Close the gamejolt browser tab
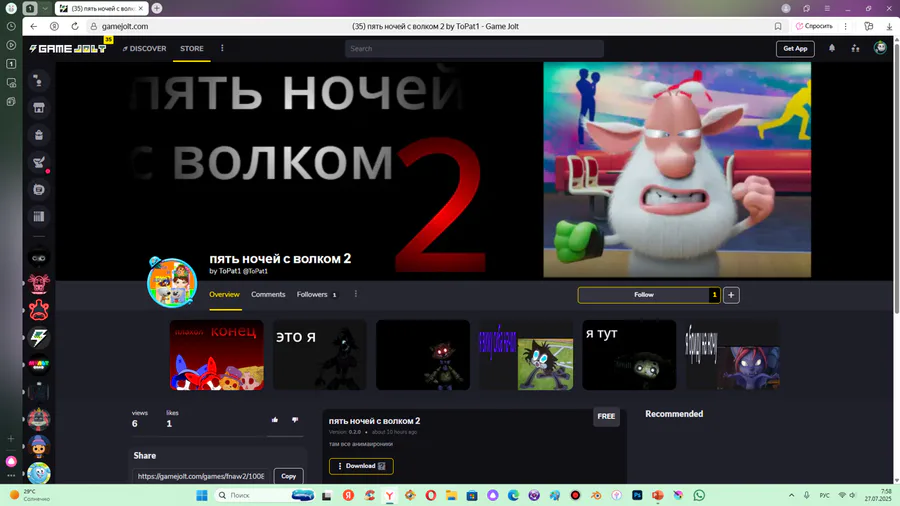 [x=141, y=9]
